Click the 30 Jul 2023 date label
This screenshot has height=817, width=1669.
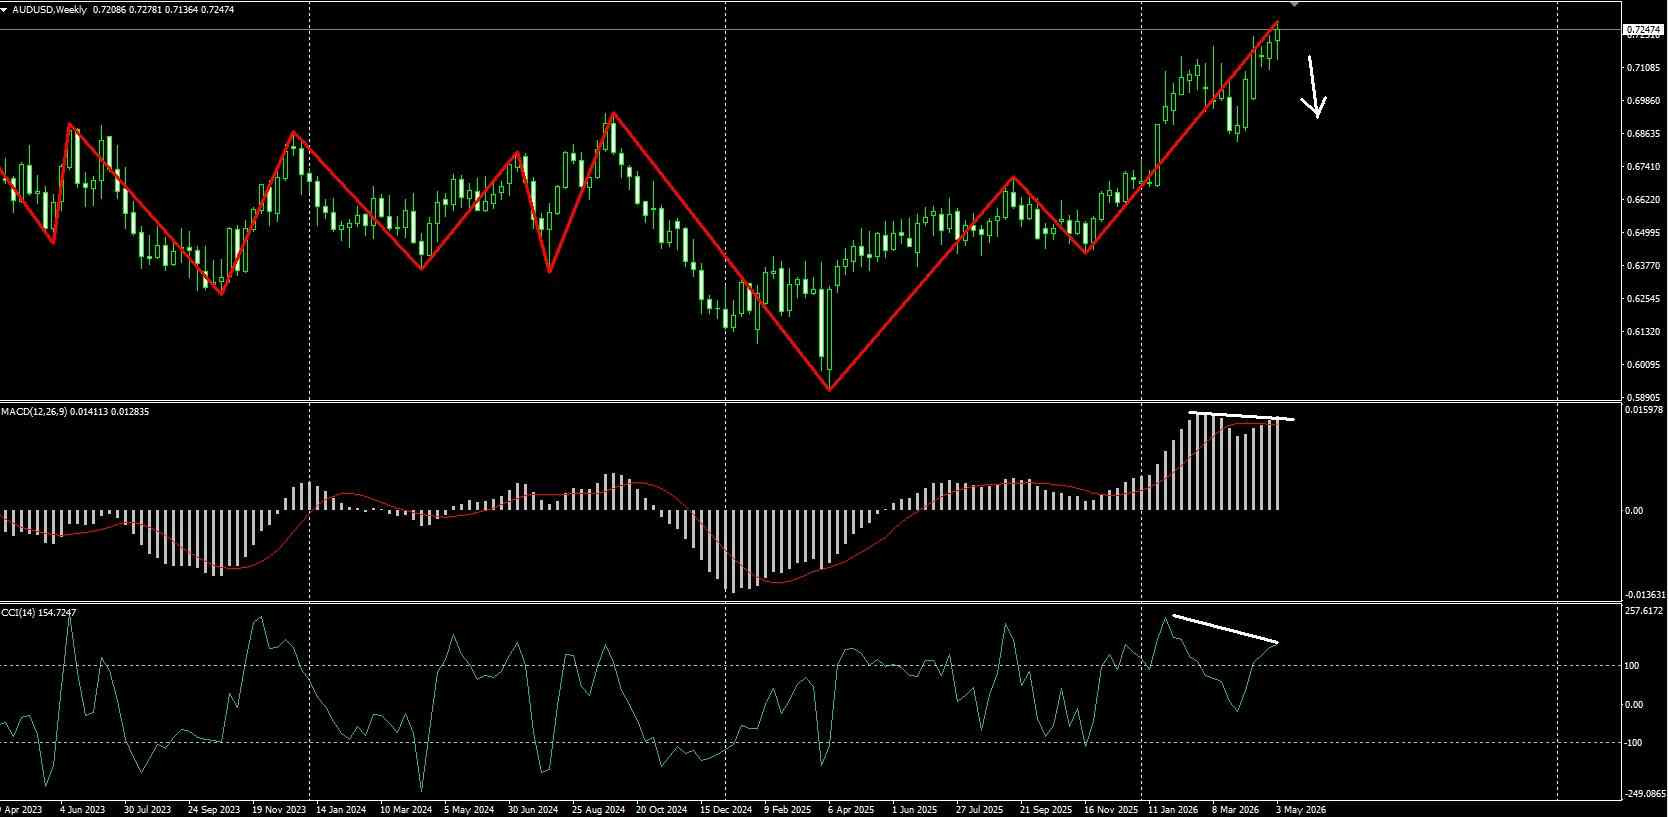click(x=147, y=810)
